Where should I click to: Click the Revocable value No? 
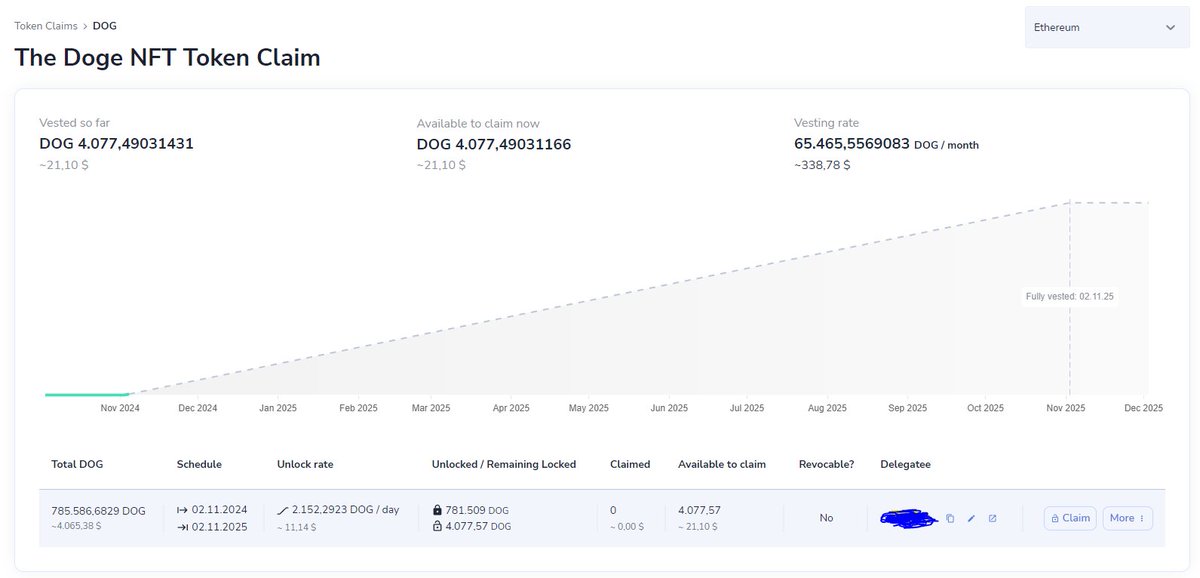(x=826, y=518)
